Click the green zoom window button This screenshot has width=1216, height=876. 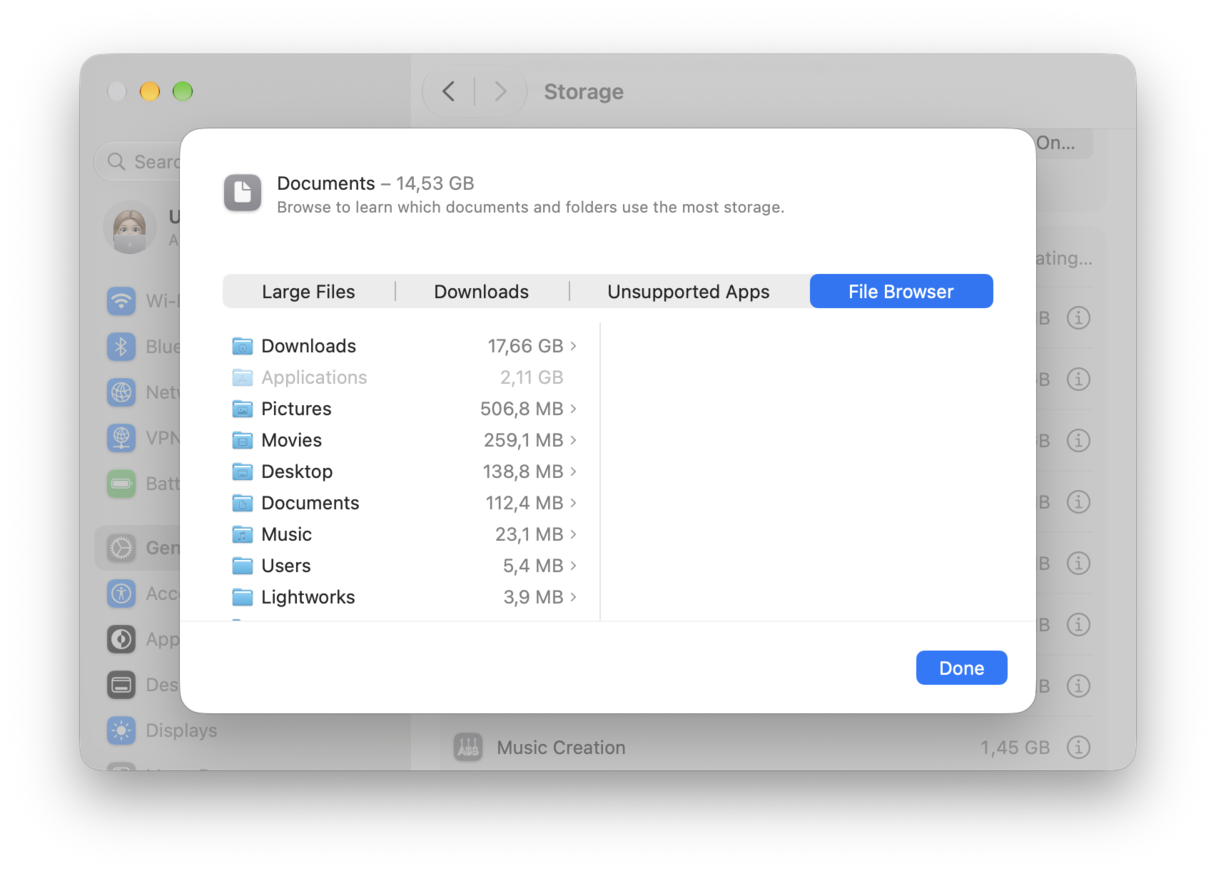point(182,91)
